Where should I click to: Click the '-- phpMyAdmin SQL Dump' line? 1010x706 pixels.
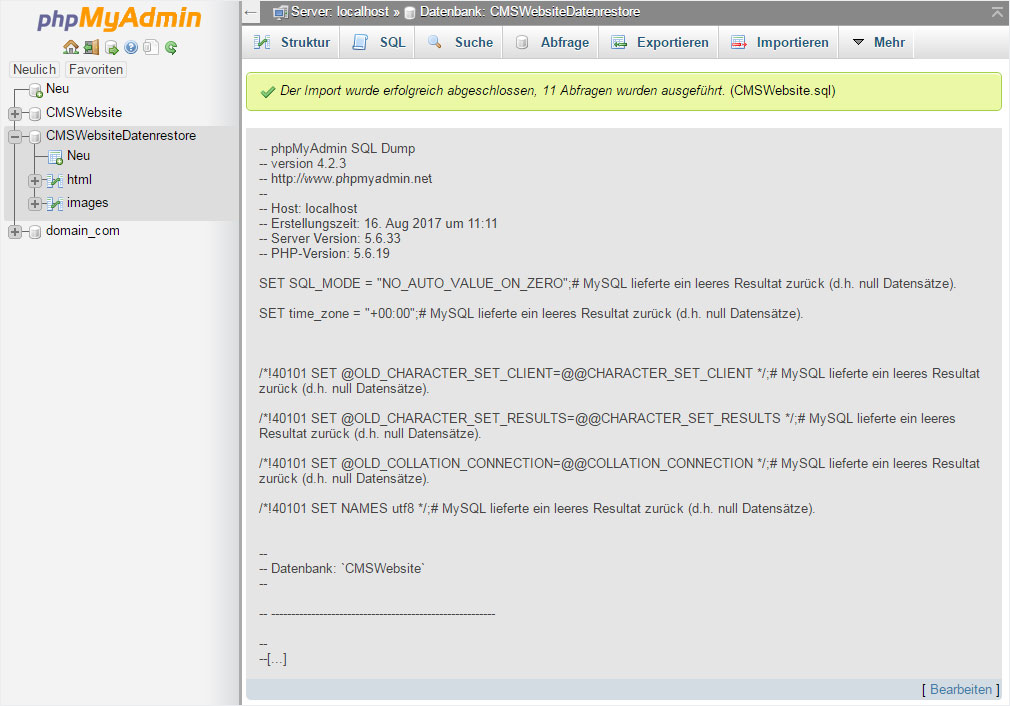337,148
